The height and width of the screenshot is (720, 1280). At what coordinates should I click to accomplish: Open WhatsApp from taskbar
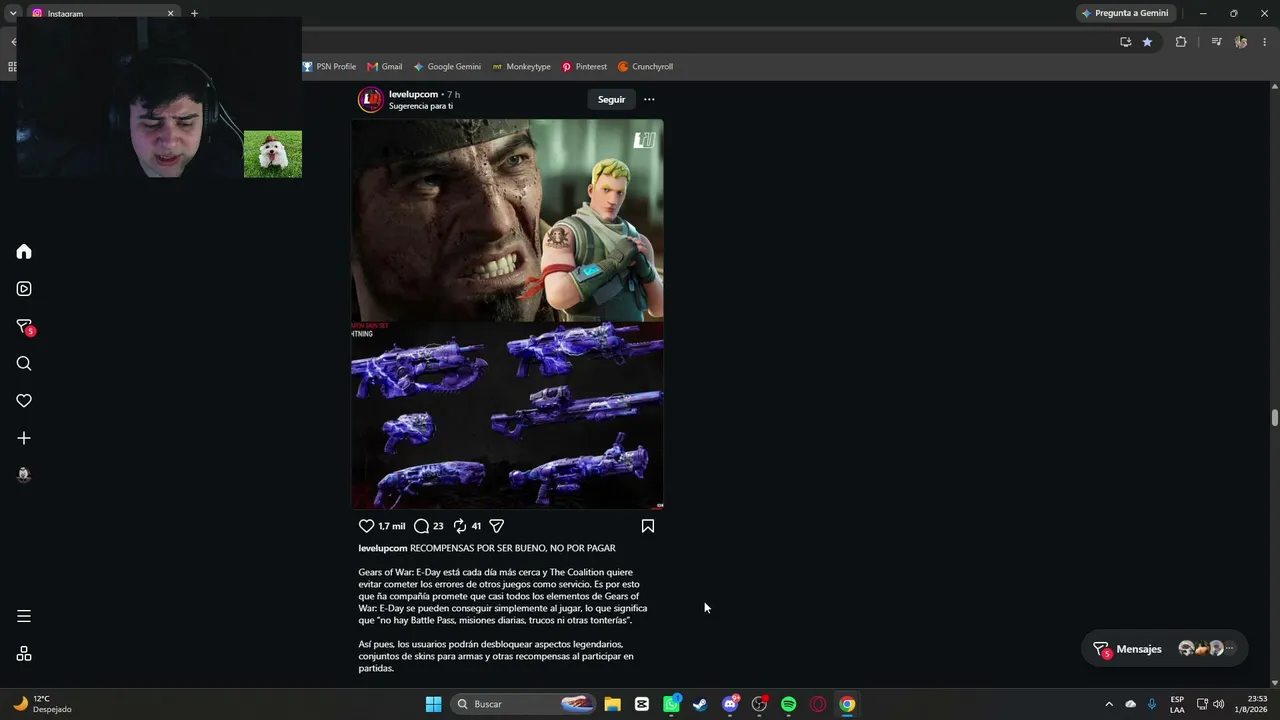point(671,704)
